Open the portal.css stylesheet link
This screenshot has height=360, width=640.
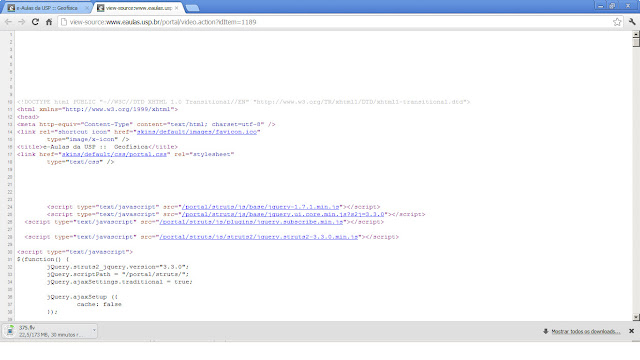pyautogui.click(x=114, y=154)
